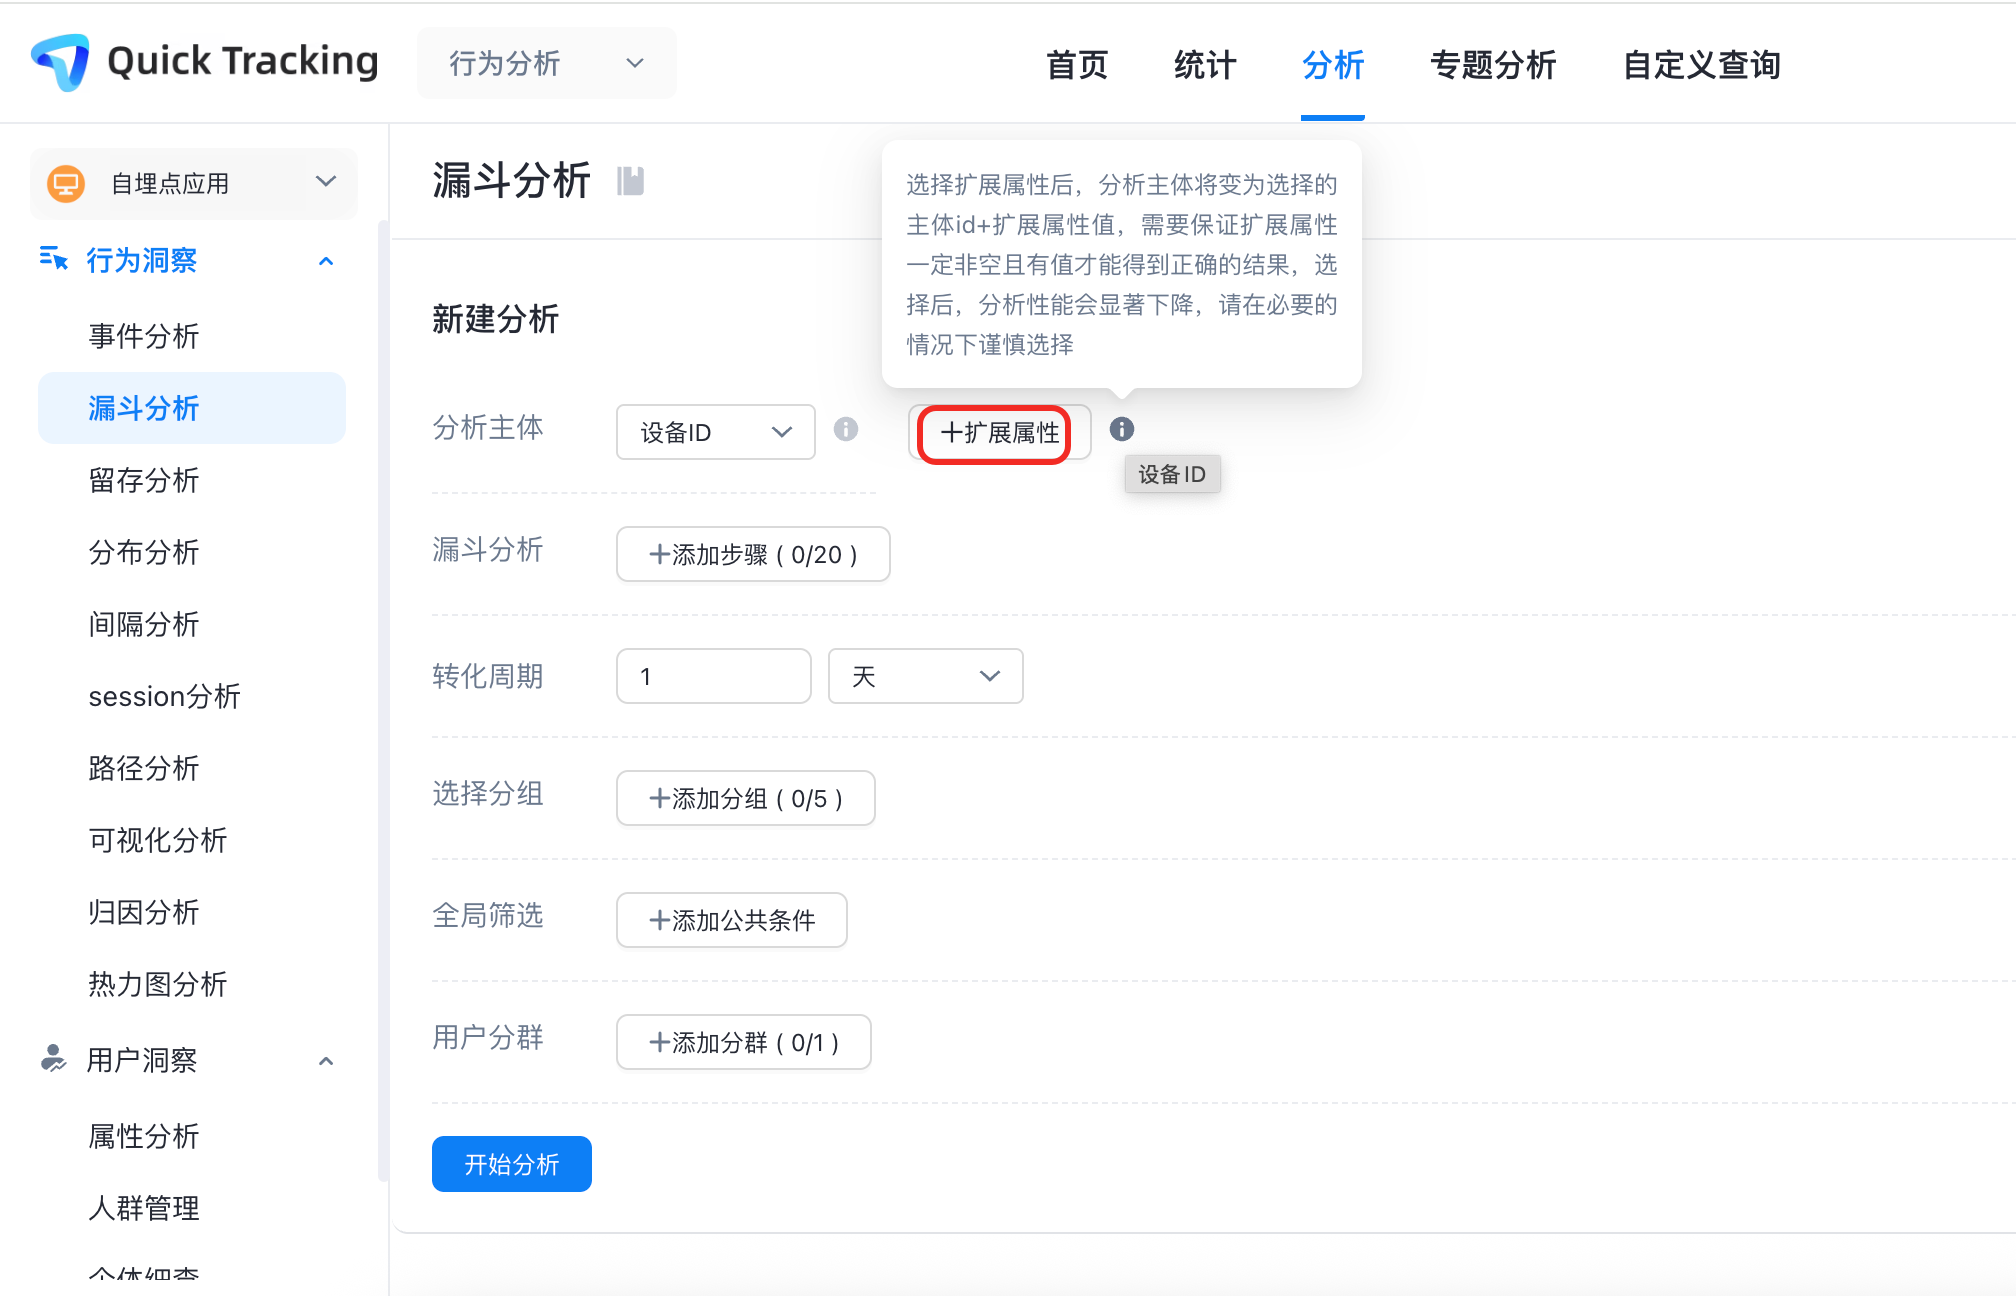Open the 天 time unit dropdown
The height and width of the screenshot is (1296, 2016).
(x=925, y=676)
